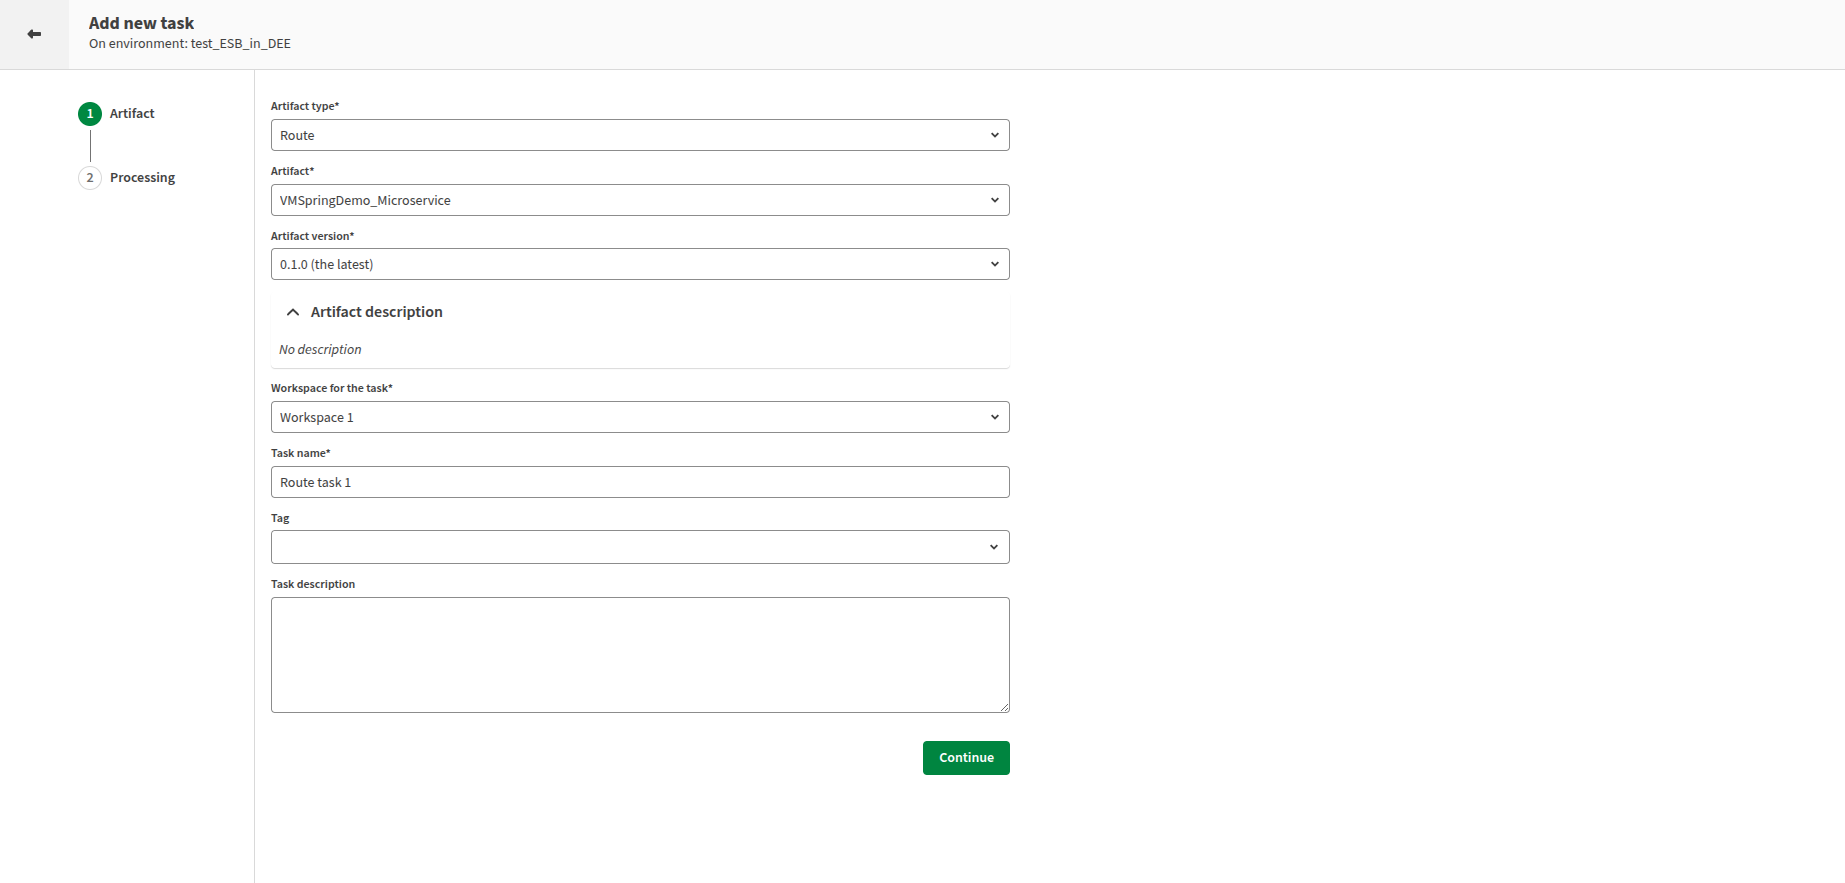Image resolution: width=1845 pixels, height=883 pixels.
Task: Click the Artifact version dropdown arrow
Action: (994, 264)
